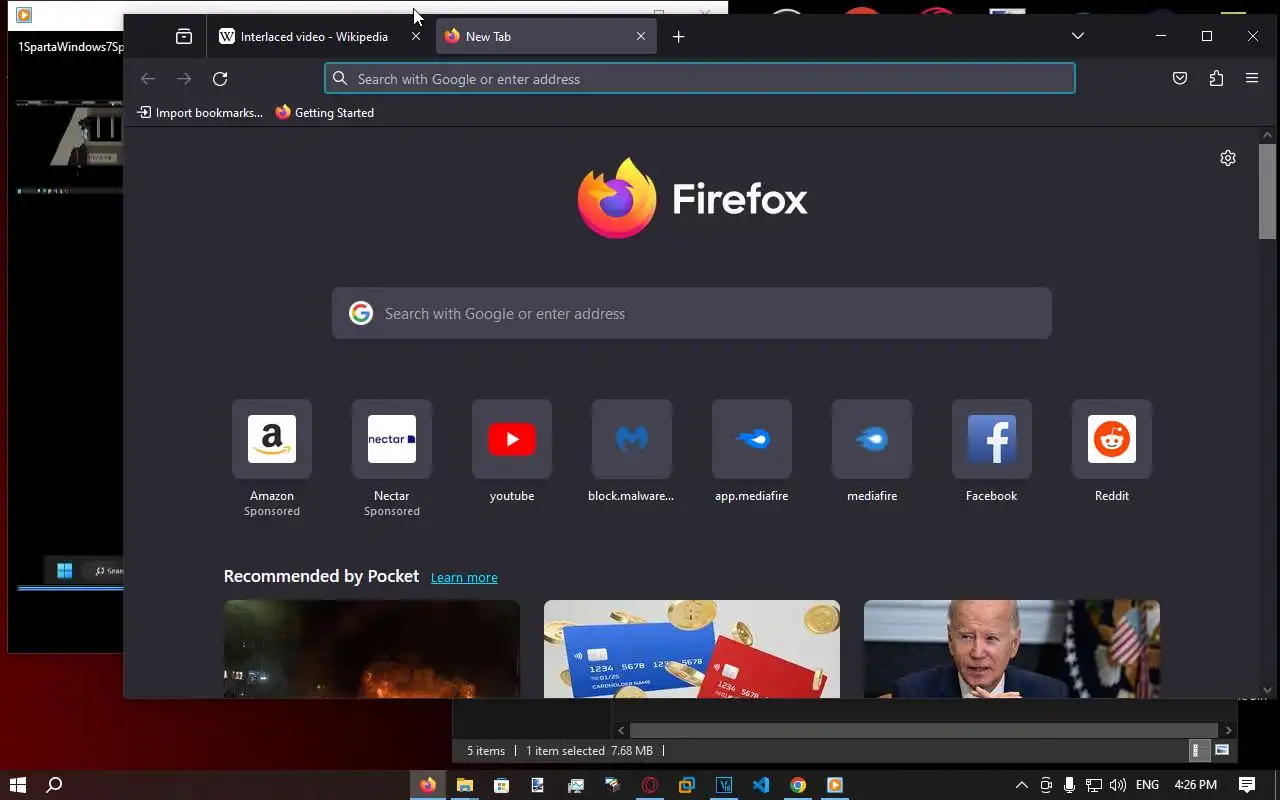The image size is (1280, 800).
Task: Open File Explorer from the taskbar
Action: pos(465,785)
